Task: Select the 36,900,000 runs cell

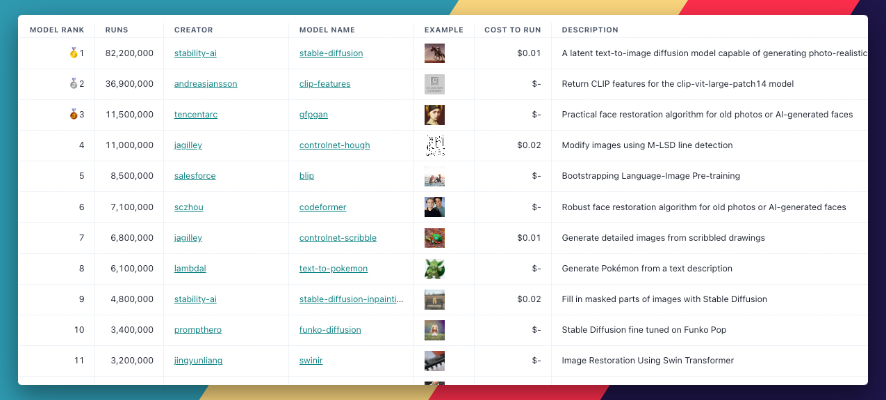Action: coord(129,84)
